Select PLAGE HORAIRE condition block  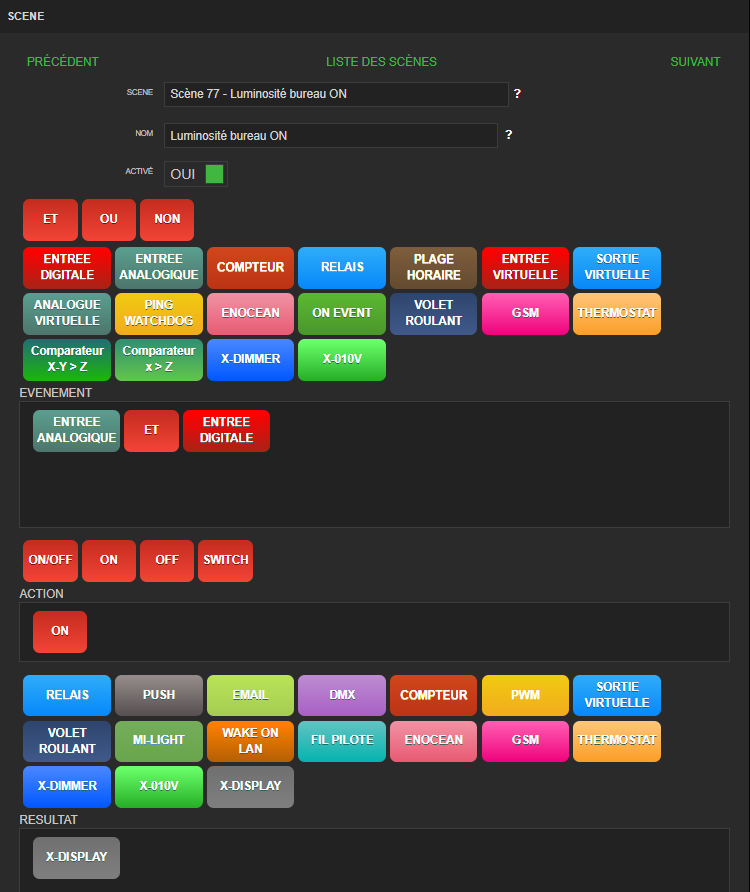pyautogui.click(x=434, y=267)
